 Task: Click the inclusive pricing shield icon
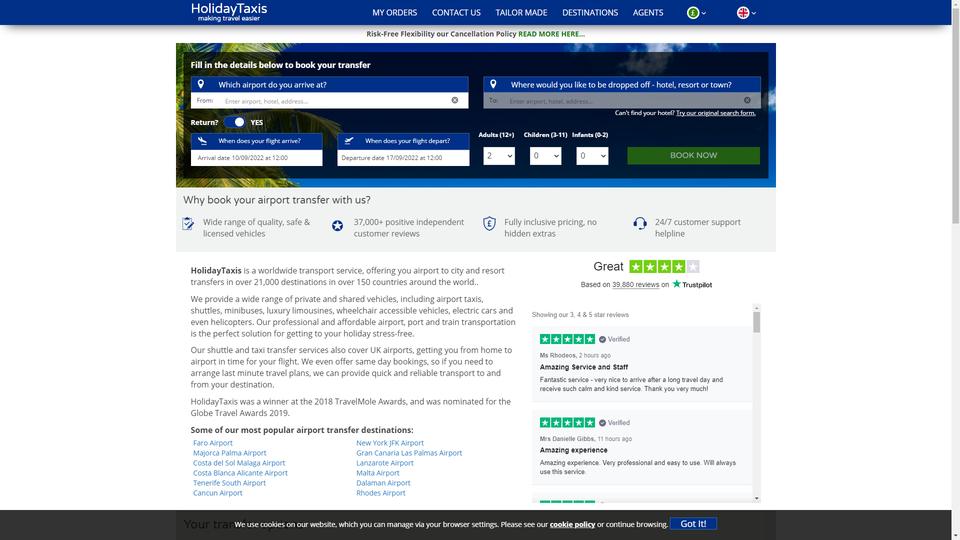coord(489,224)
